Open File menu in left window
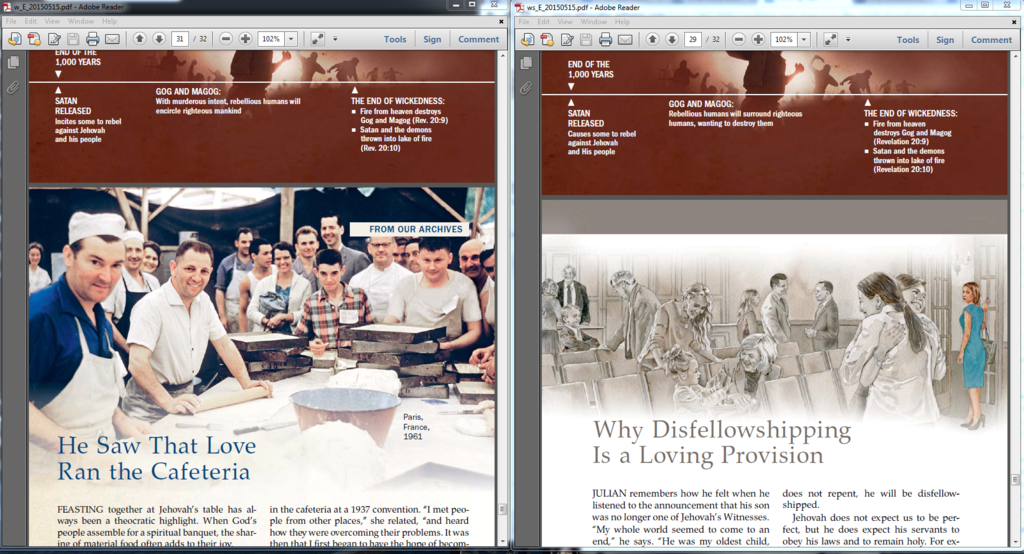 [x=11, y=22]
